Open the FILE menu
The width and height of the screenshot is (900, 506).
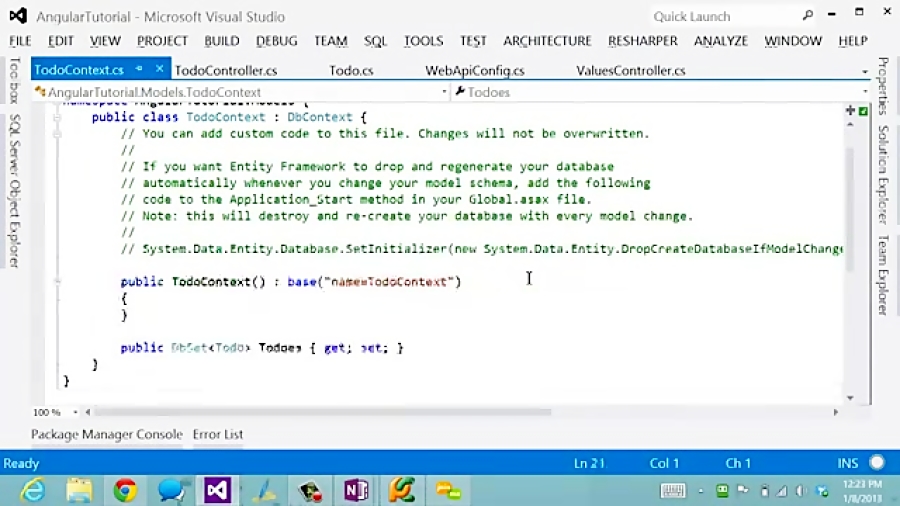tap(20, 41)
